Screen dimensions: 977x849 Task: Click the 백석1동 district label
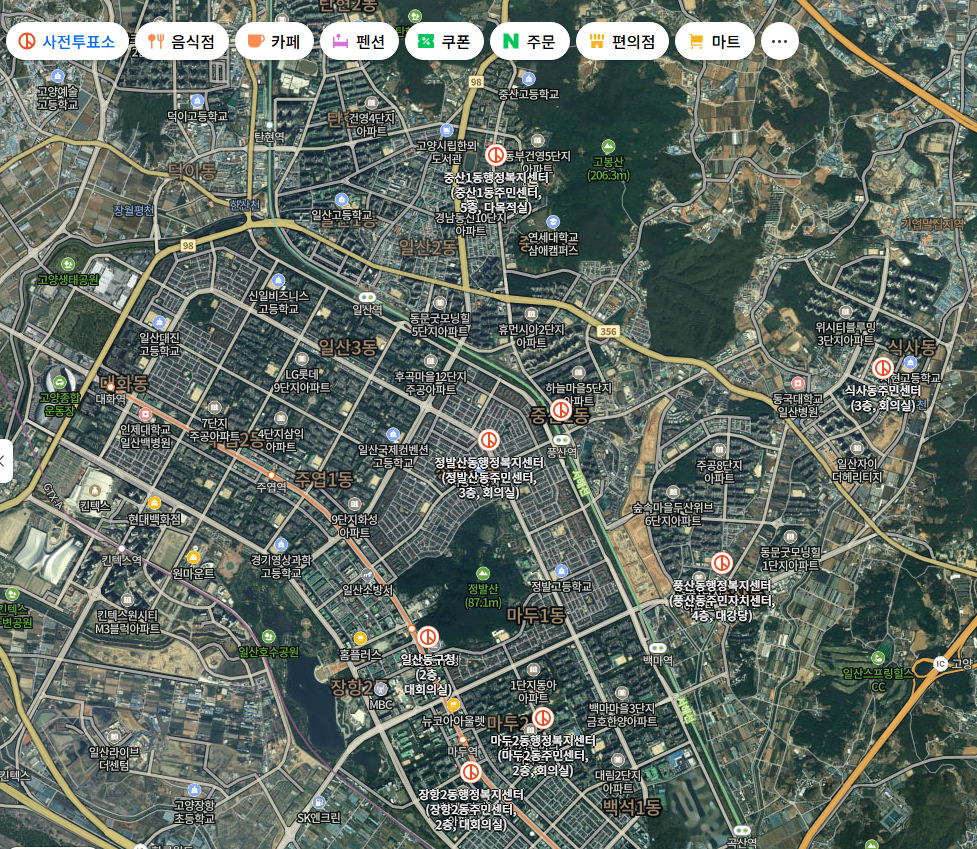tap(632, 808)
